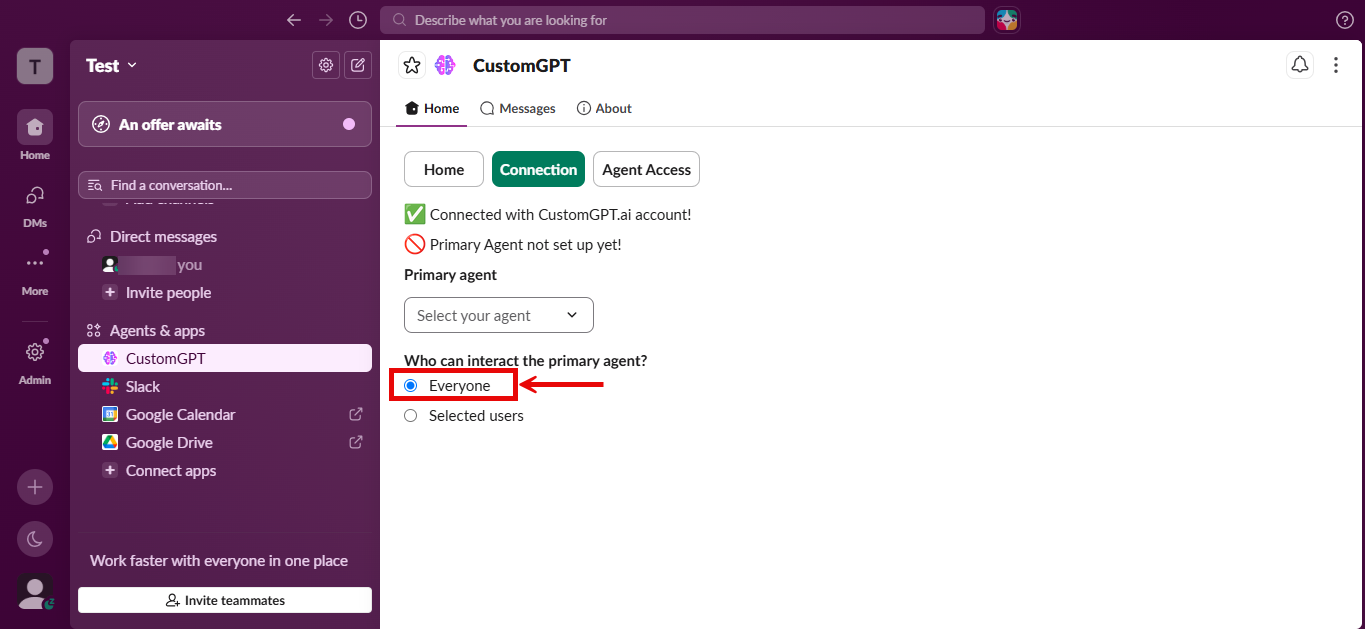Switch to the Home app tab
This screenshot has width=1365, height=629.
click(432, 108)
